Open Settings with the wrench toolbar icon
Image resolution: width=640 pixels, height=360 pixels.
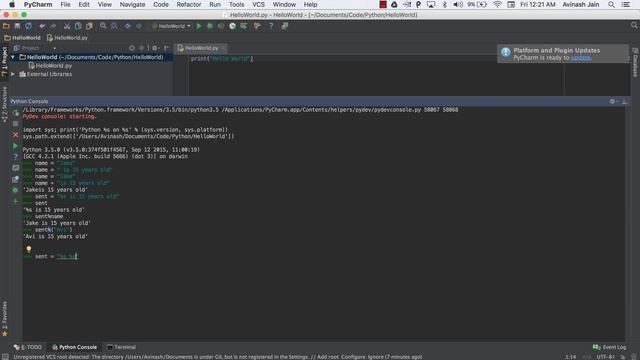257,26
